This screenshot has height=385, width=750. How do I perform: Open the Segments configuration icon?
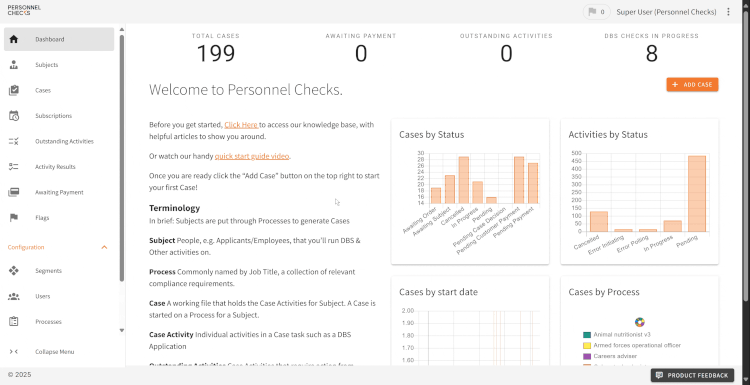click(13, 271)
